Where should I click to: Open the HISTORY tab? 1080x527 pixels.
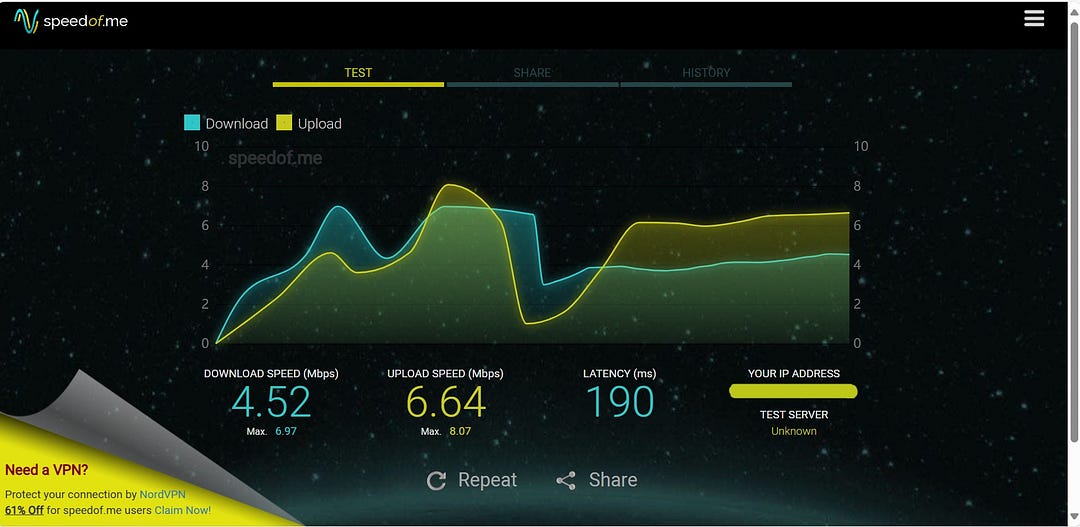(x=706, y=72)
